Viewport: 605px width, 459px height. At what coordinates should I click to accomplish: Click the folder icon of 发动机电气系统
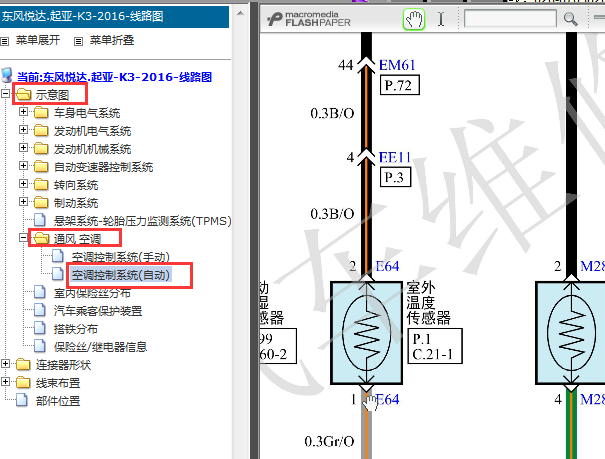point(41,131)
